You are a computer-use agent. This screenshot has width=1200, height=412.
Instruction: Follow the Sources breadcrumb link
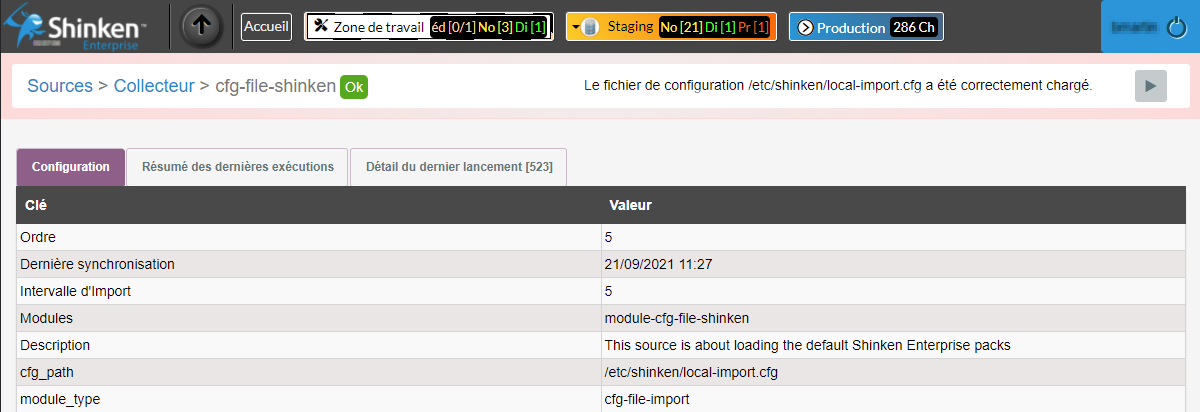(59, 86)
